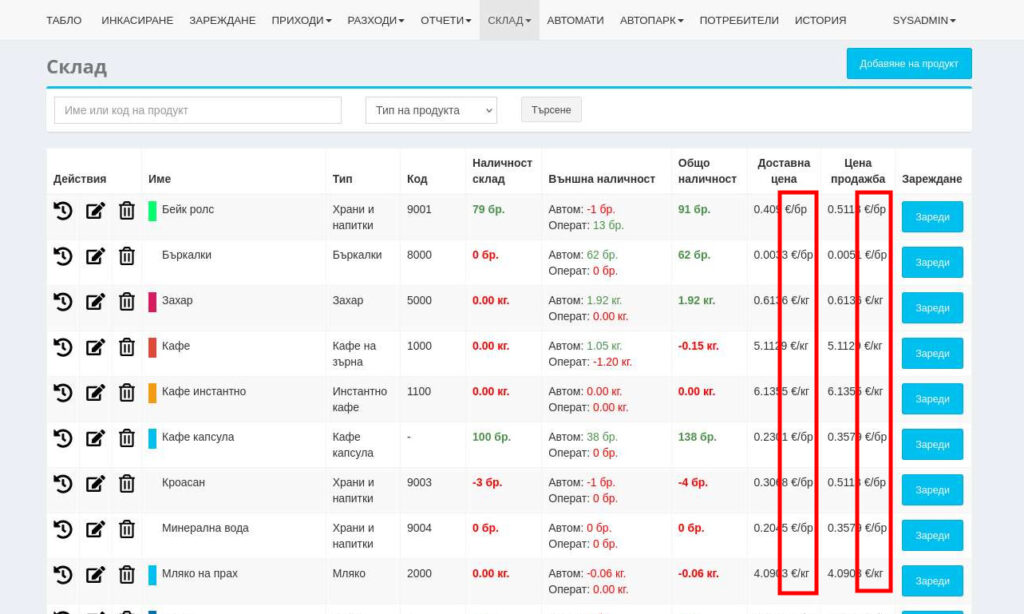Image resolution: width=1024 pixels, height=614 pixels.
Task: Open history for Бъркалки row
Action: 63,256
